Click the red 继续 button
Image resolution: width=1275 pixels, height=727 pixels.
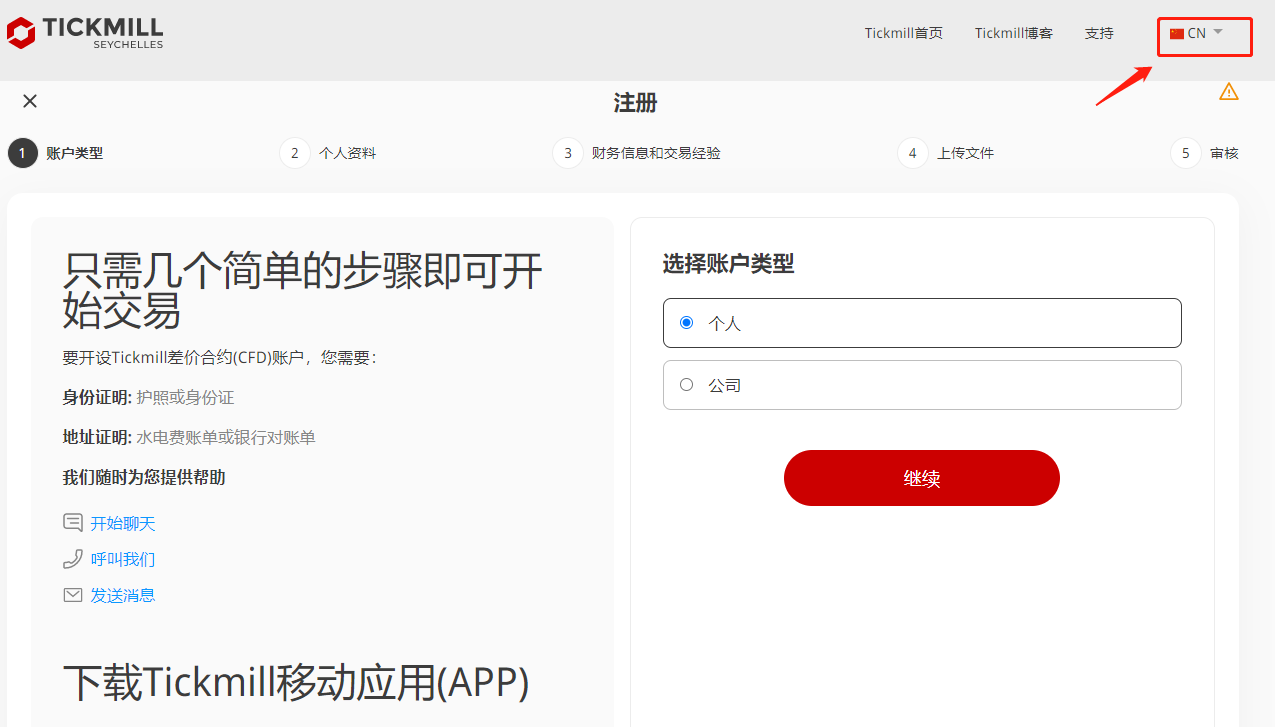click(x=921, y=478)
